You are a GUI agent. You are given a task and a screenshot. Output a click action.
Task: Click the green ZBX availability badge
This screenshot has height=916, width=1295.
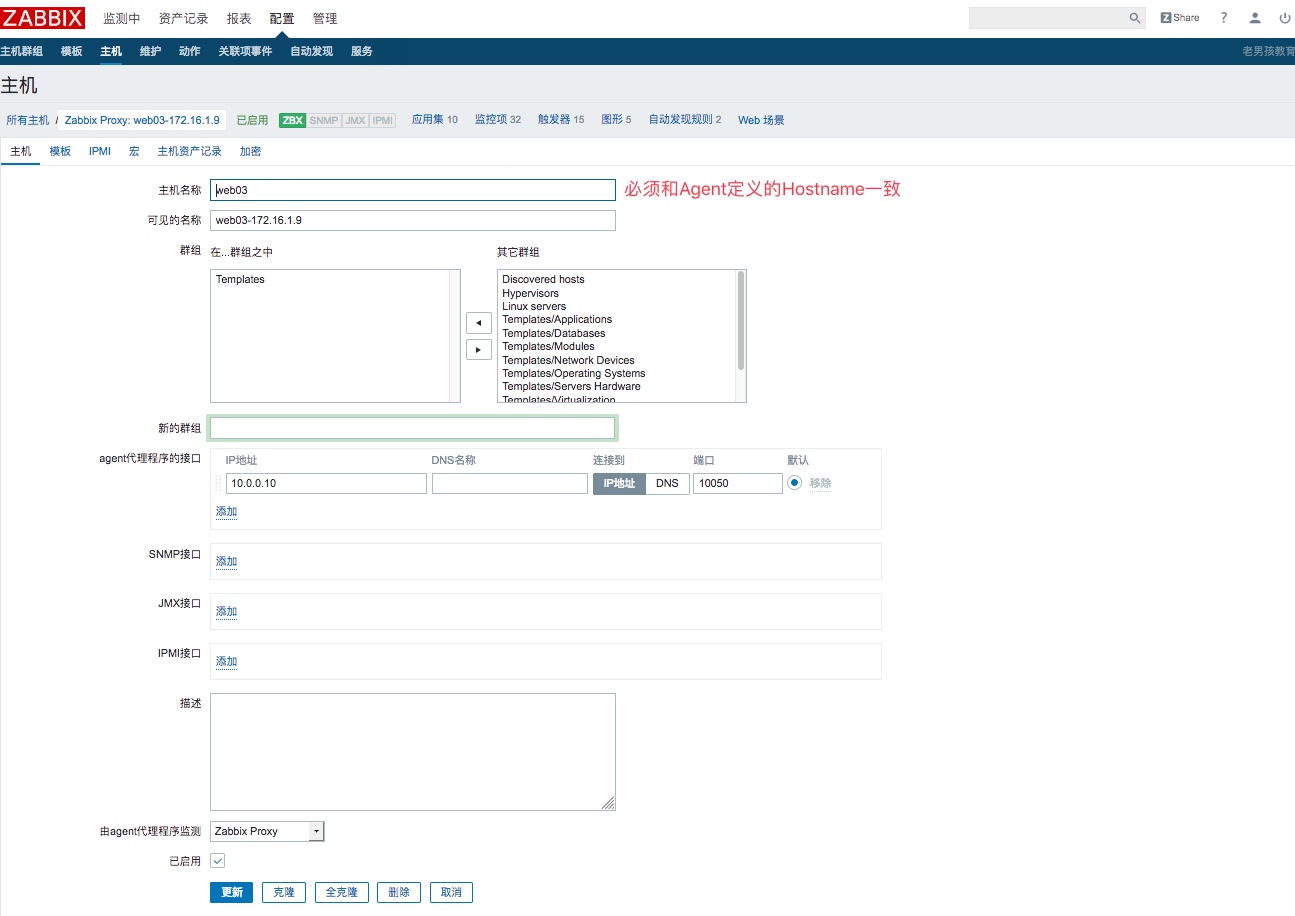click(292, 120)
